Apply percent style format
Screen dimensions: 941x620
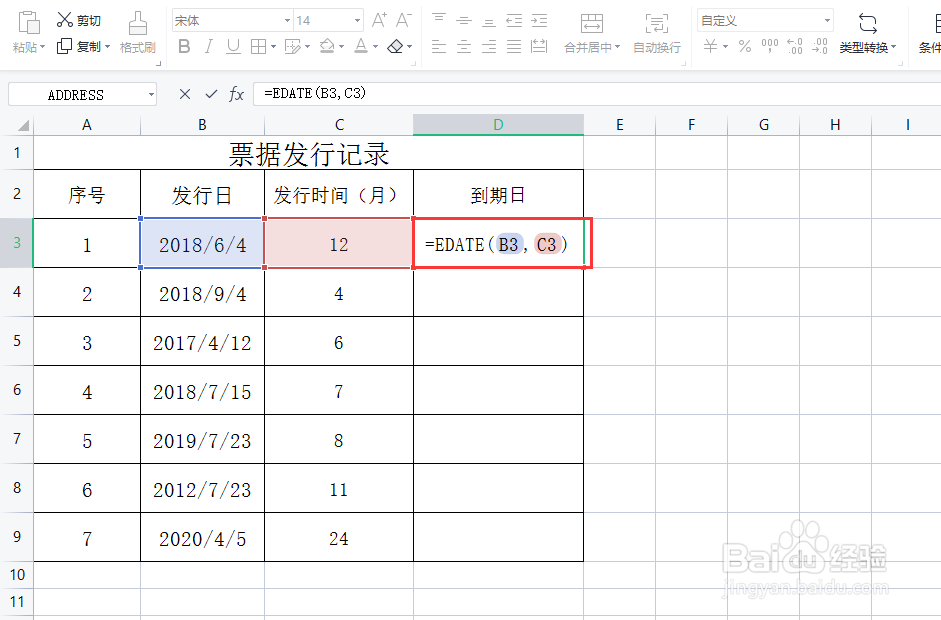click(745, 46)
